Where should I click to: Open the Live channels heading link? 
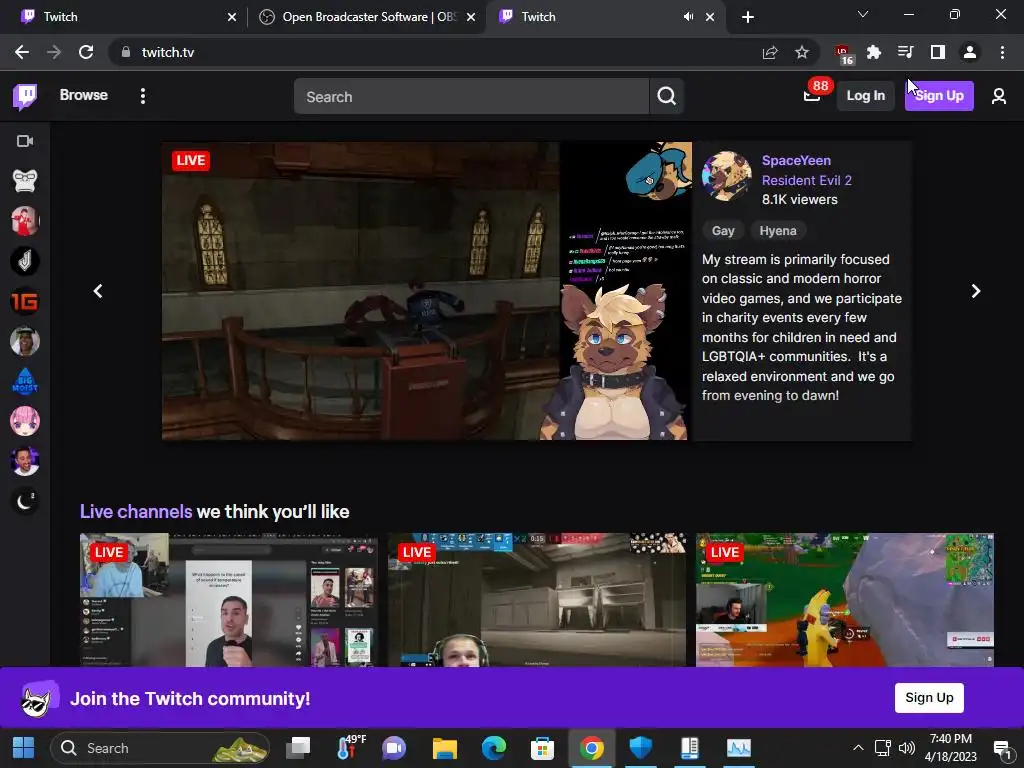pos(136,511)
